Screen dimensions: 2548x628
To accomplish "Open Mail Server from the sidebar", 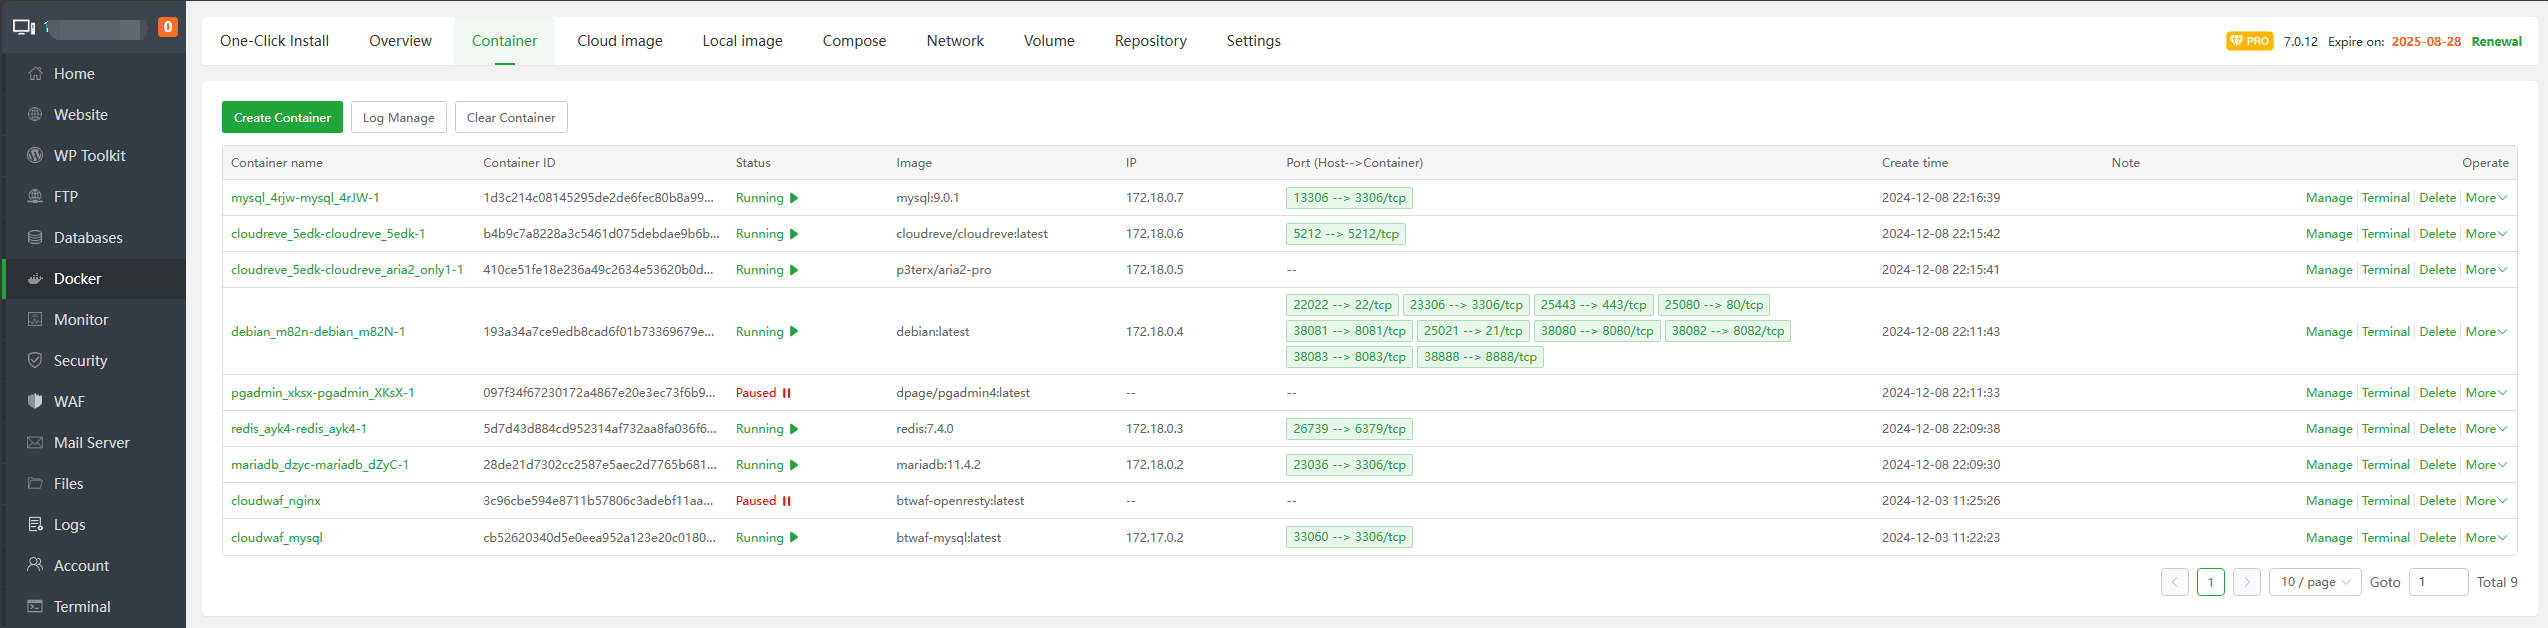I will coord(91,443).
